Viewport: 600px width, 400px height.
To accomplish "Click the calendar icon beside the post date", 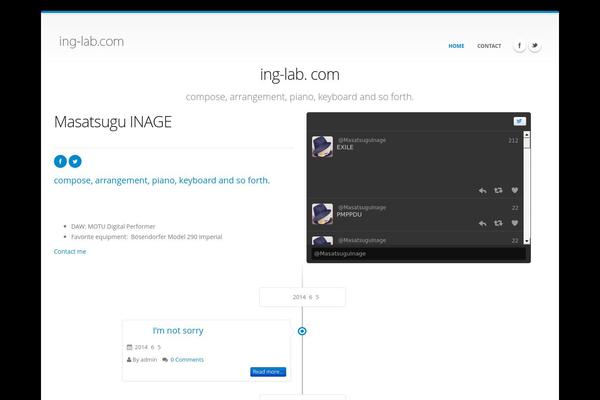I will pyautogui.click(x=129, y=347).
